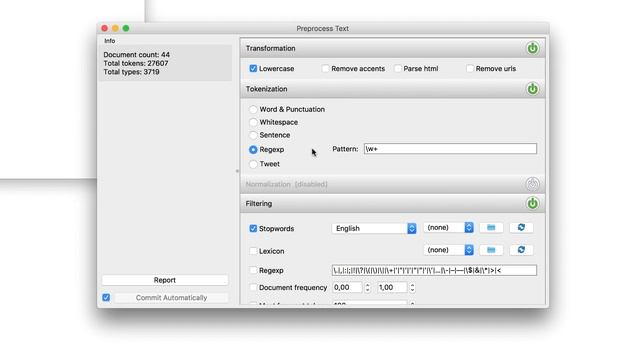This screenshot has height=360, width=640.
Task: Reload the lexicon file
Action: tap(521, 250)
